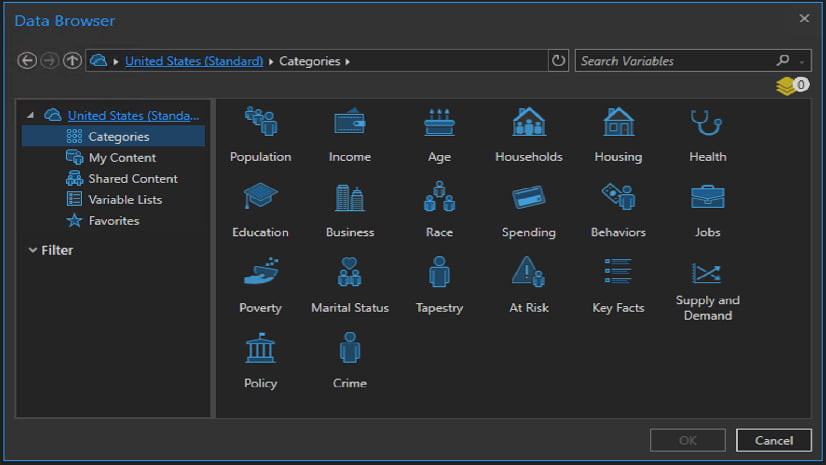Open the Spending credit card category
The height and width of the screenshot is (465, 826).
coord(528,198)
